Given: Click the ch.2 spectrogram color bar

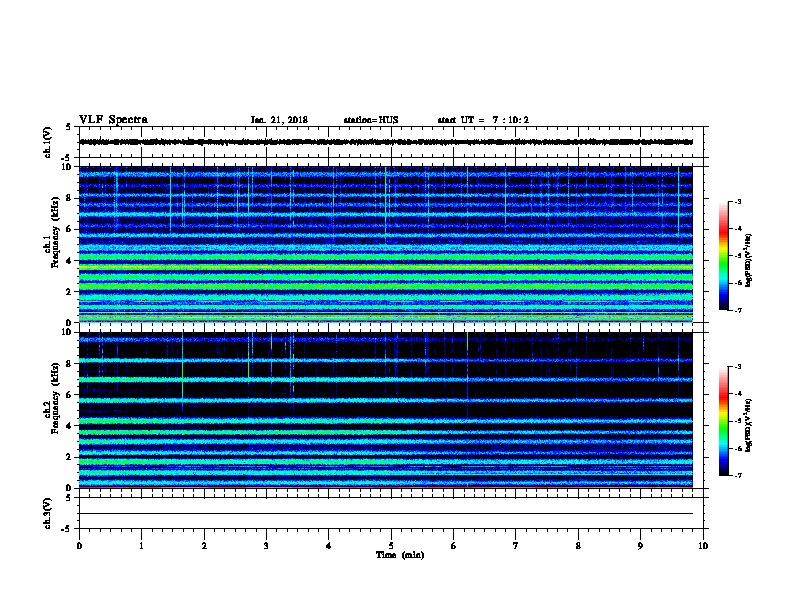Looking at the screenshot, I should (x=724, y=421).
